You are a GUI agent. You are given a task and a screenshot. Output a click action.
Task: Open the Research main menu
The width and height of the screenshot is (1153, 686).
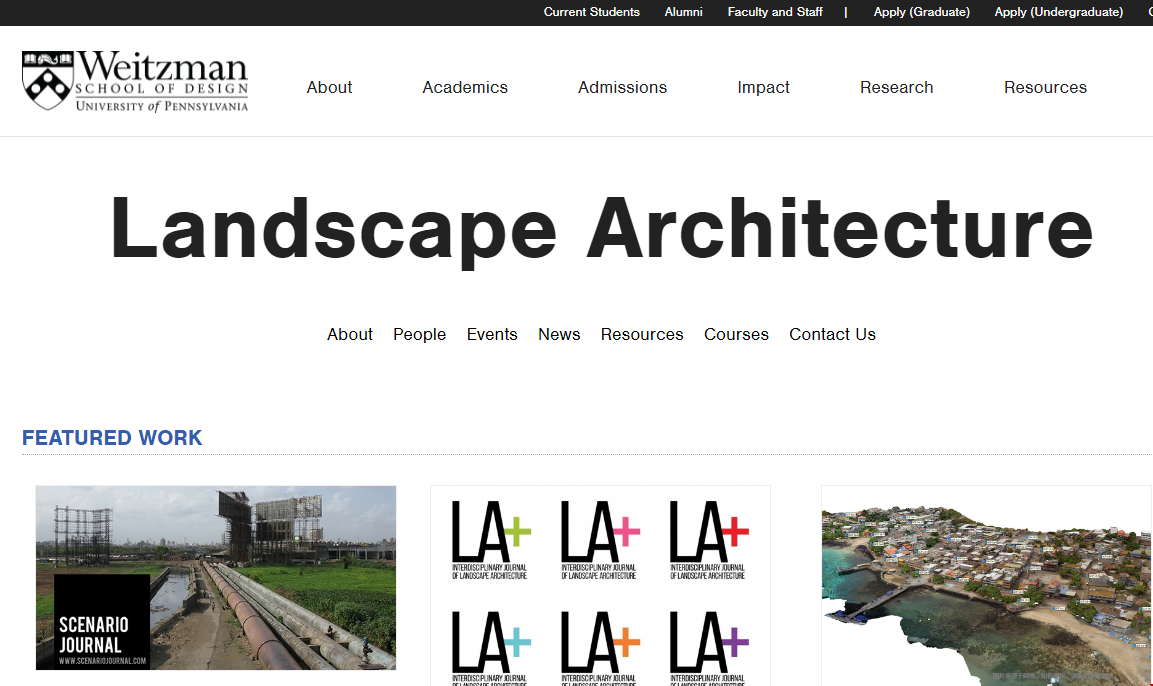tap(896, 87)
